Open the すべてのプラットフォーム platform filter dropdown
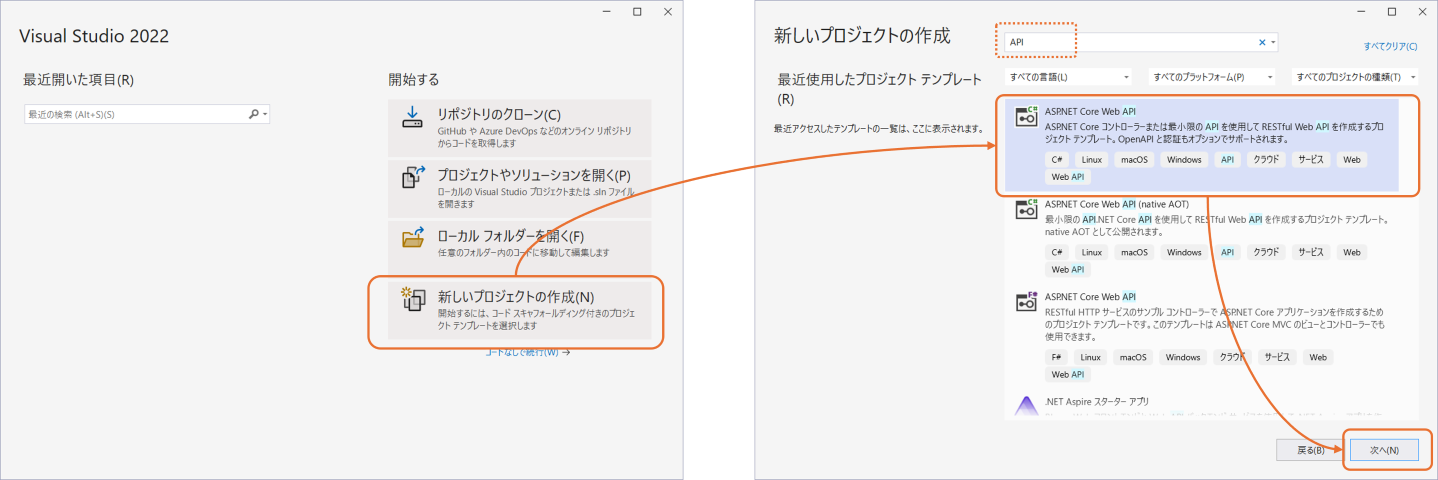1438x480 pixels. (x=1212, y=77)
